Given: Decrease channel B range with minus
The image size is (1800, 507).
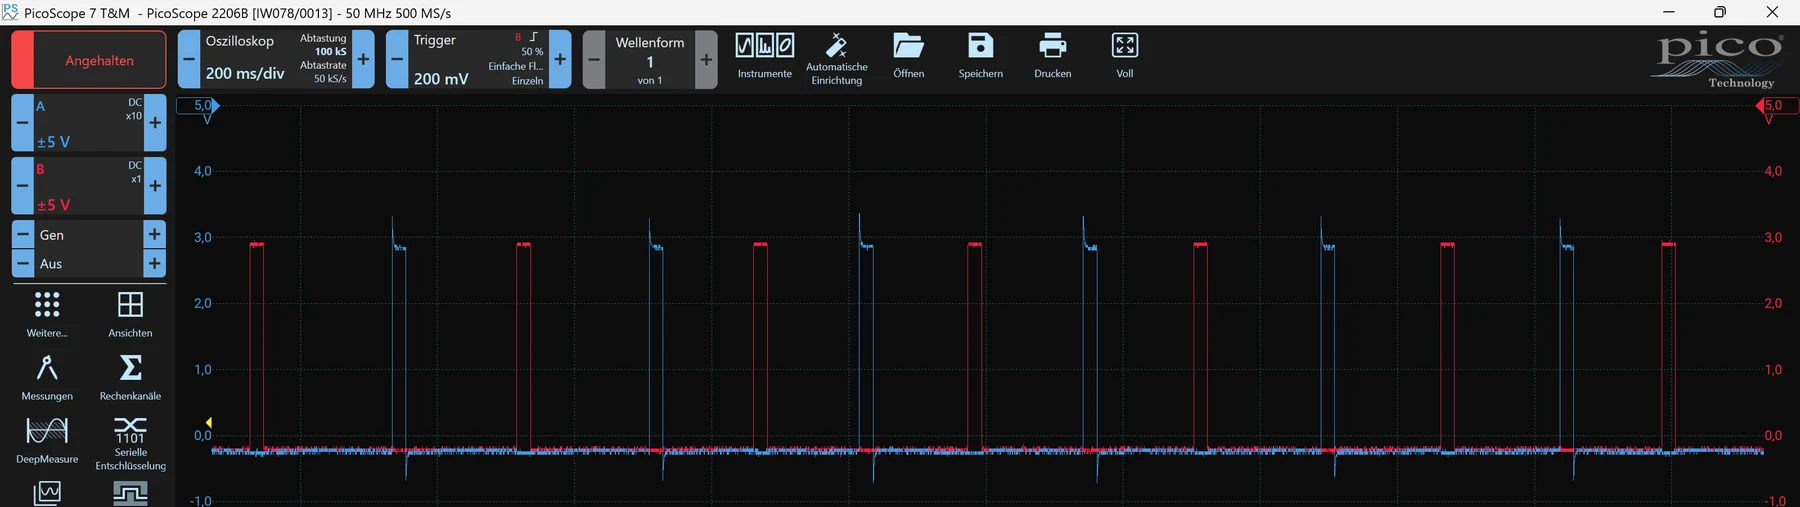Looking at the screenshot, I should pos(22,186).
